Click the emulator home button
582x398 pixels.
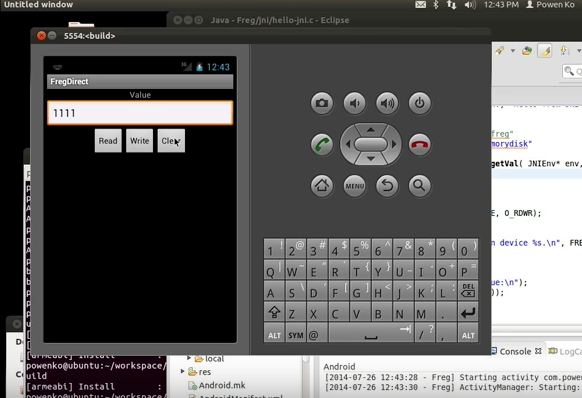(x=322, y=186)
